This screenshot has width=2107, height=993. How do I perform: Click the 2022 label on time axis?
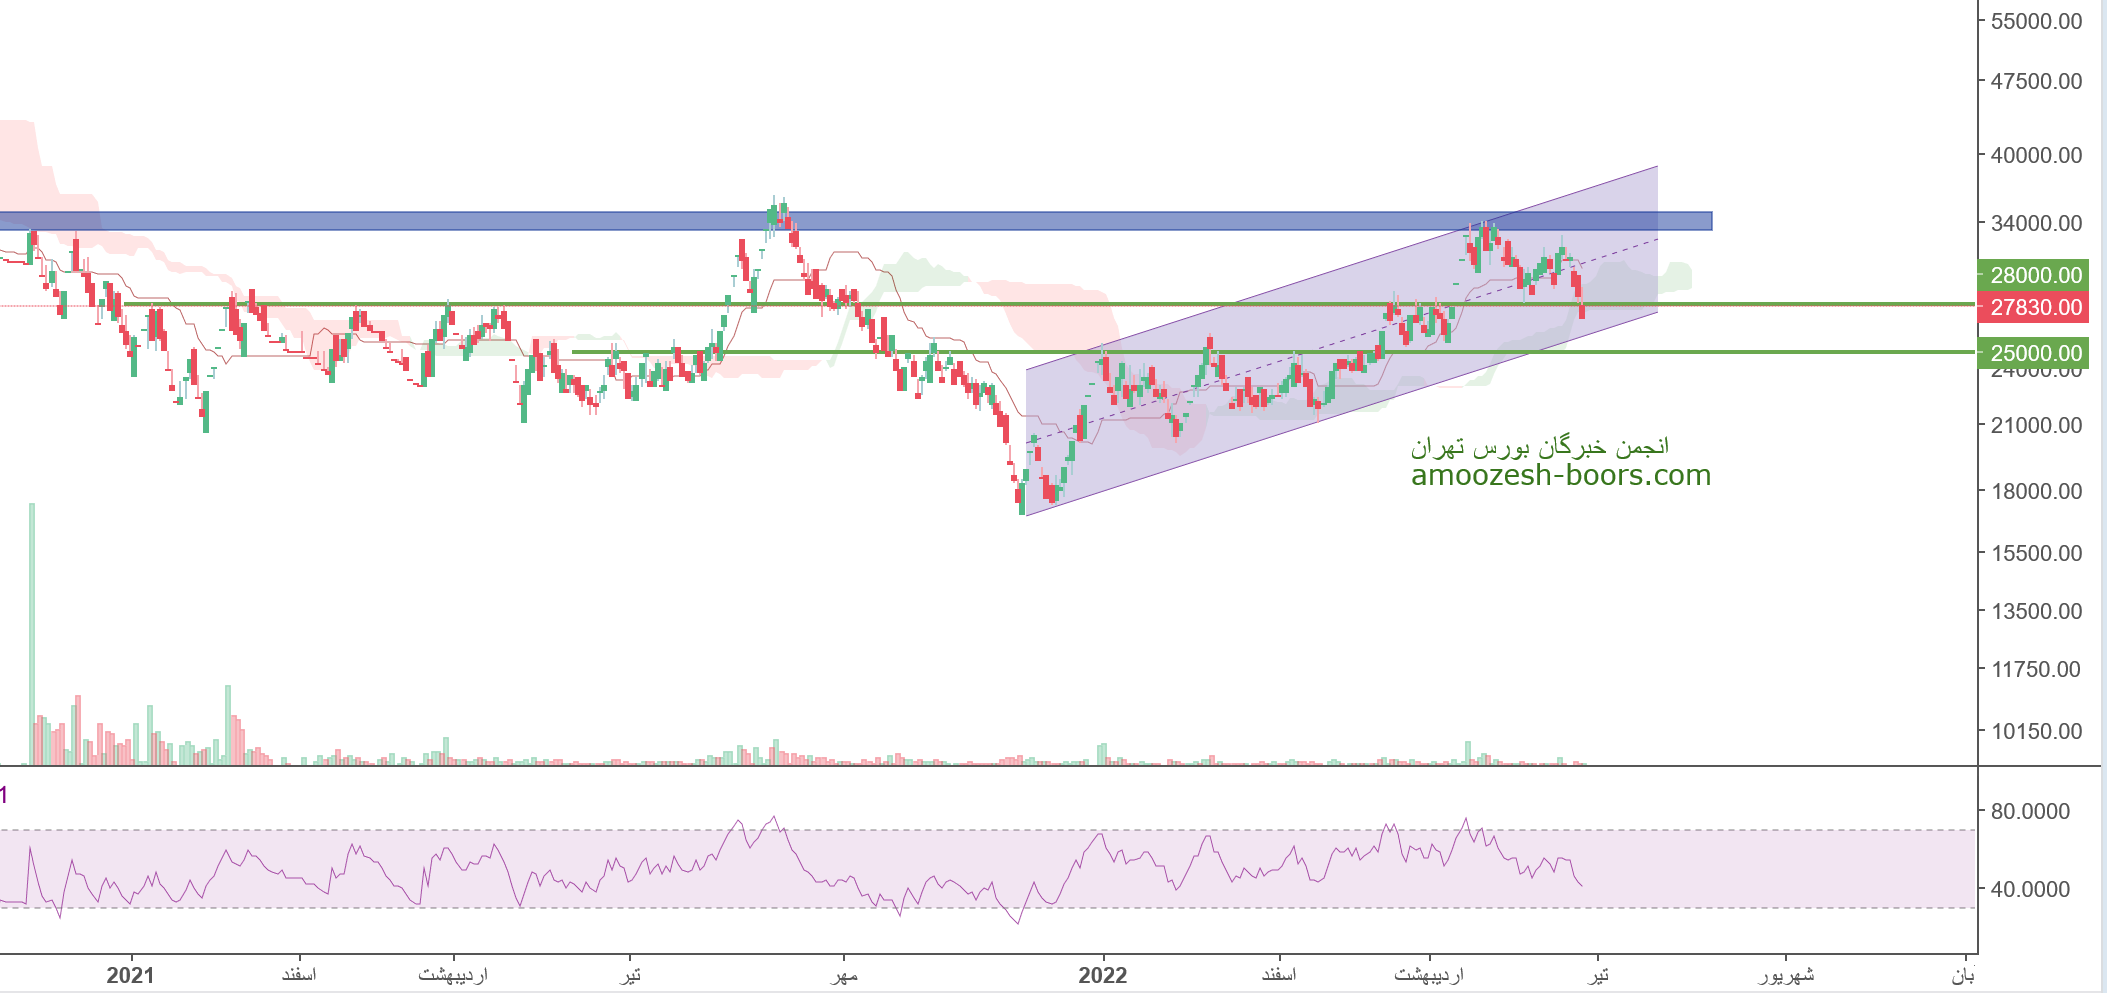point(1102,975)
